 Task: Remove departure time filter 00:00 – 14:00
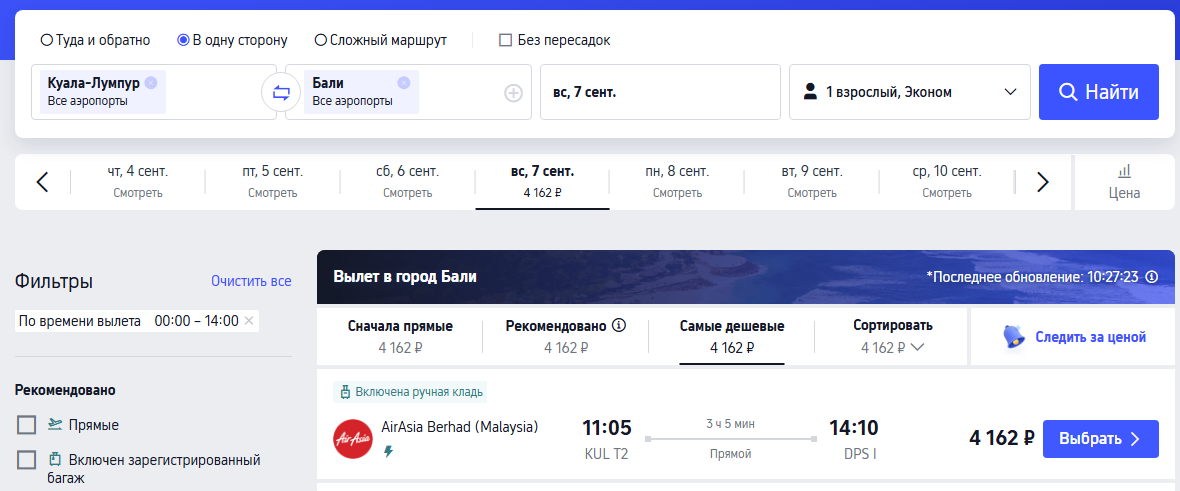(249, 321)
